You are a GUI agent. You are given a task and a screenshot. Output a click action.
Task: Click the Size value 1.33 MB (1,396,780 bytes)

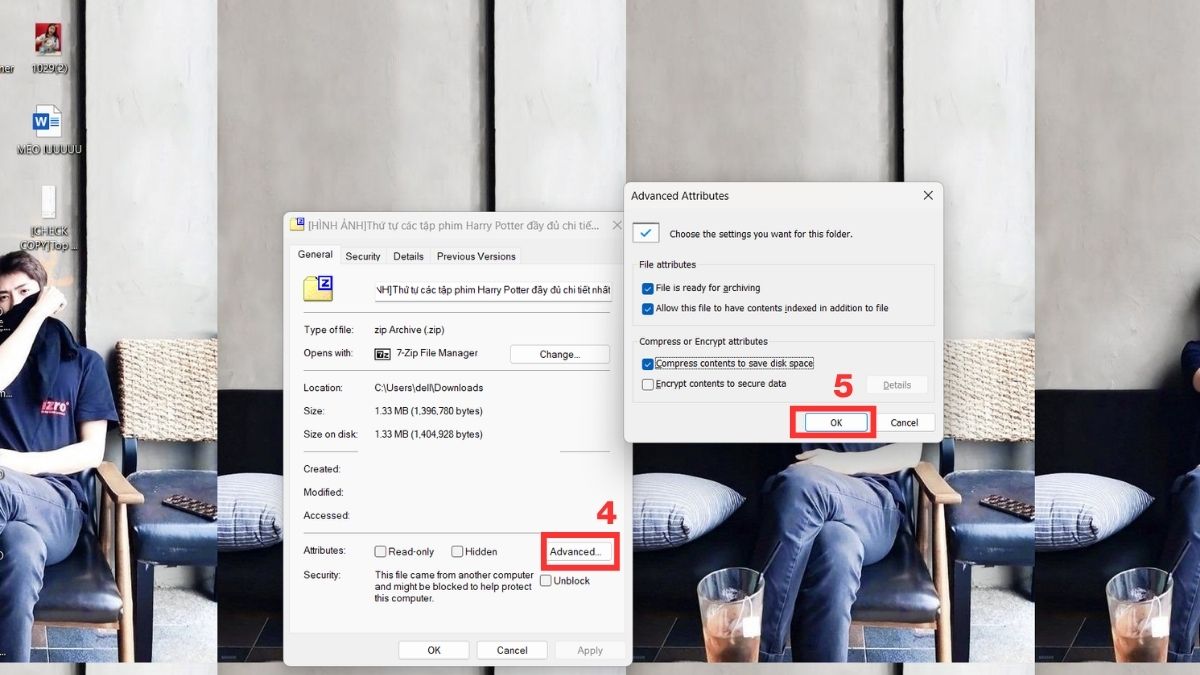tap(428, 411)
